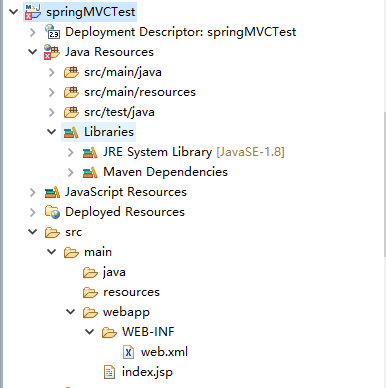Click the resources folder icon under main
The height and width of the screenshot is (388, 386).
tap(90, 292)
